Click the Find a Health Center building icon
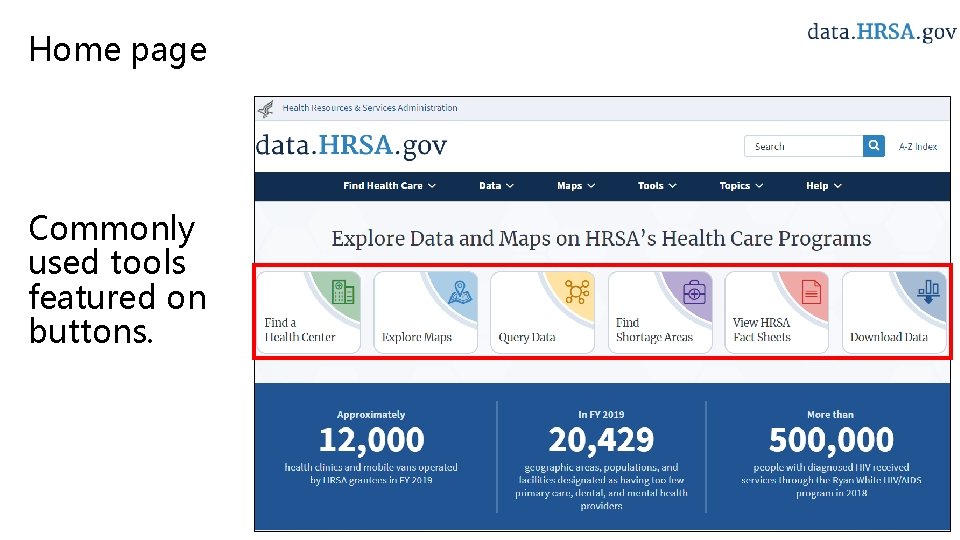The height and width of the screenshot is (540, 960). pyautogui.click(x=343, y=292)
